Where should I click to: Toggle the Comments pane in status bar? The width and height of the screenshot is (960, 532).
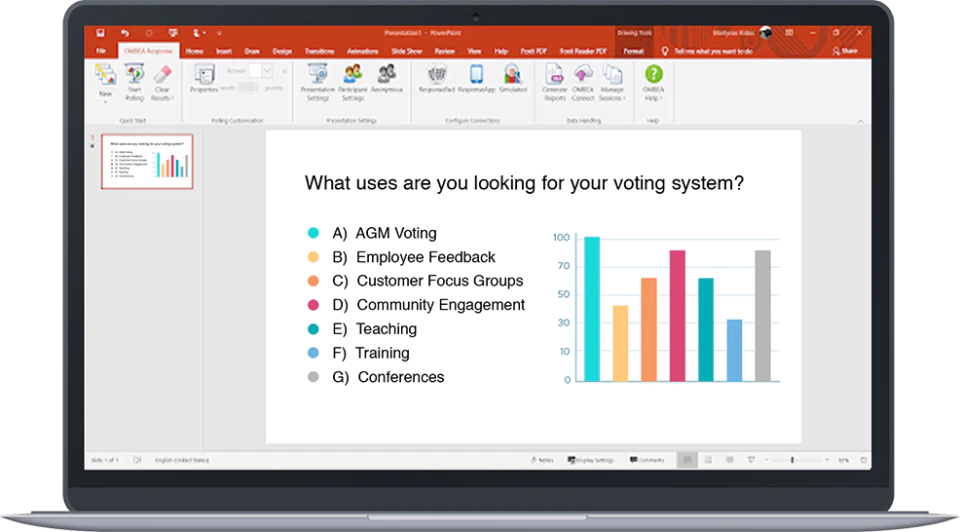(647, 460)
